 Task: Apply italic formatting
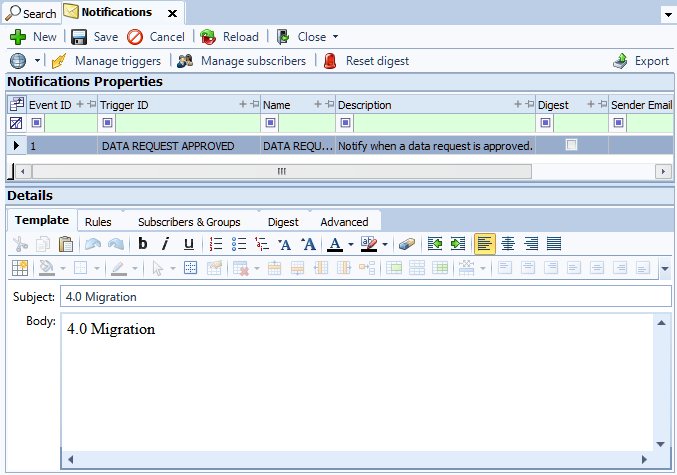(165, 244)
